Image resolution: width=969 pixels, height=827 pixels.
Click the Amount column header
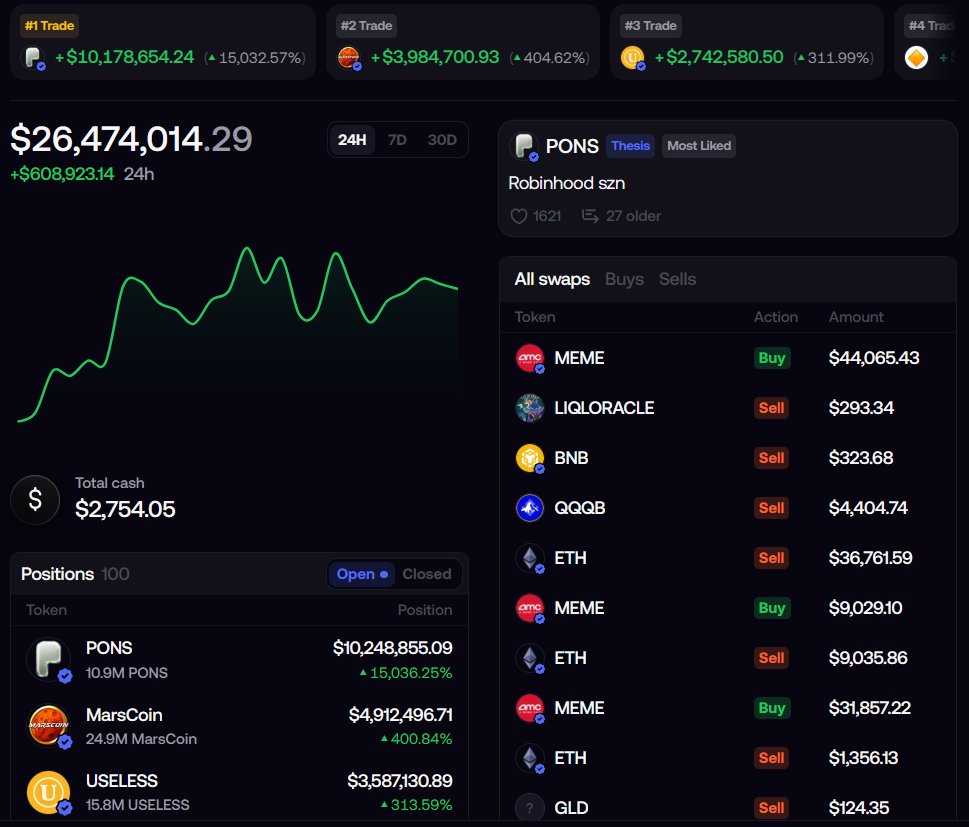pyautogui.click(x=856, y=317)
